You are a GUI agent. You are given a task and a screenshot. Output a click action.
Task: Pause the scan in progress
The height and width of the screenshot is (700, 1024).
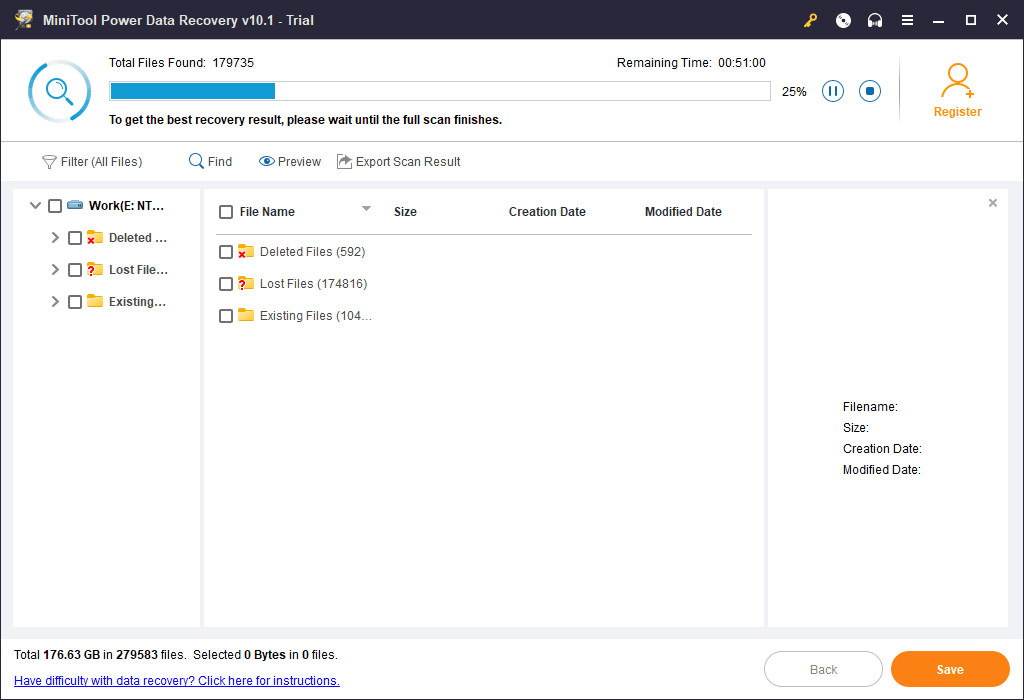pyautogui.click(x=833, y=91)
